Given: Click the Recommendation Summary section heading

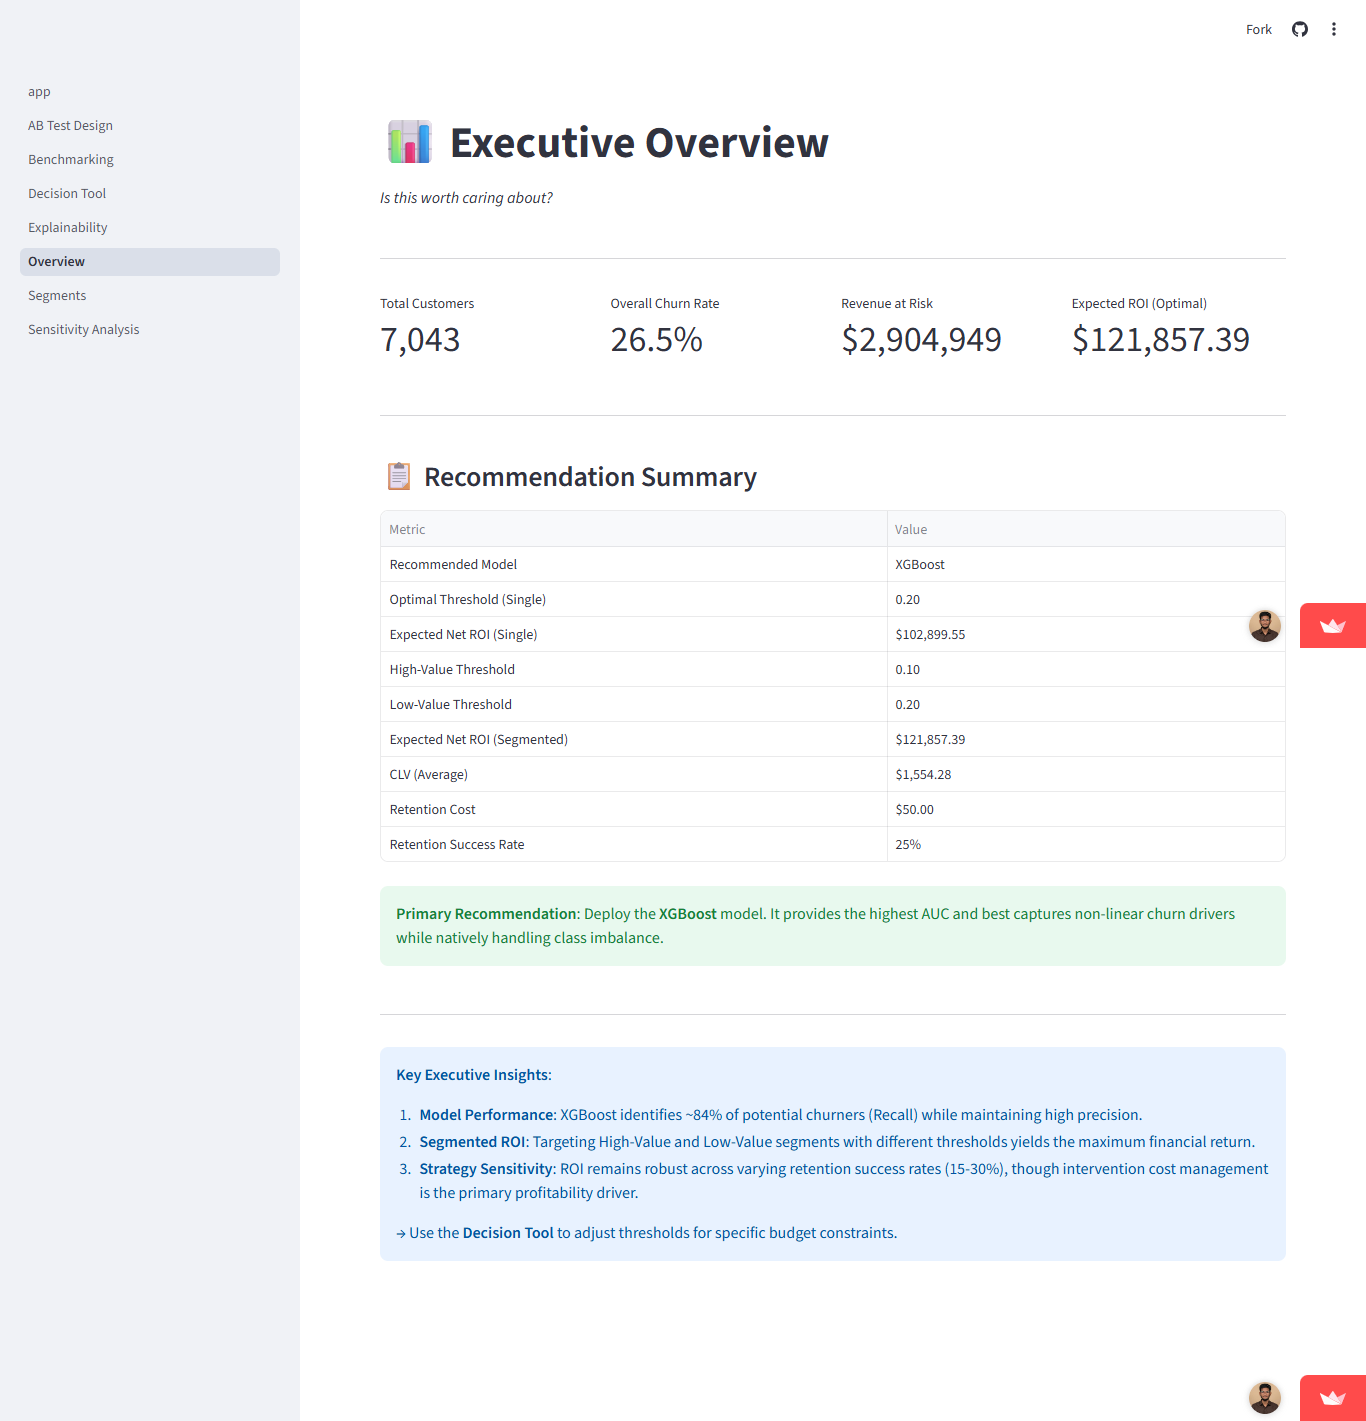Looking at the screenshot, I should click(590, 477).
